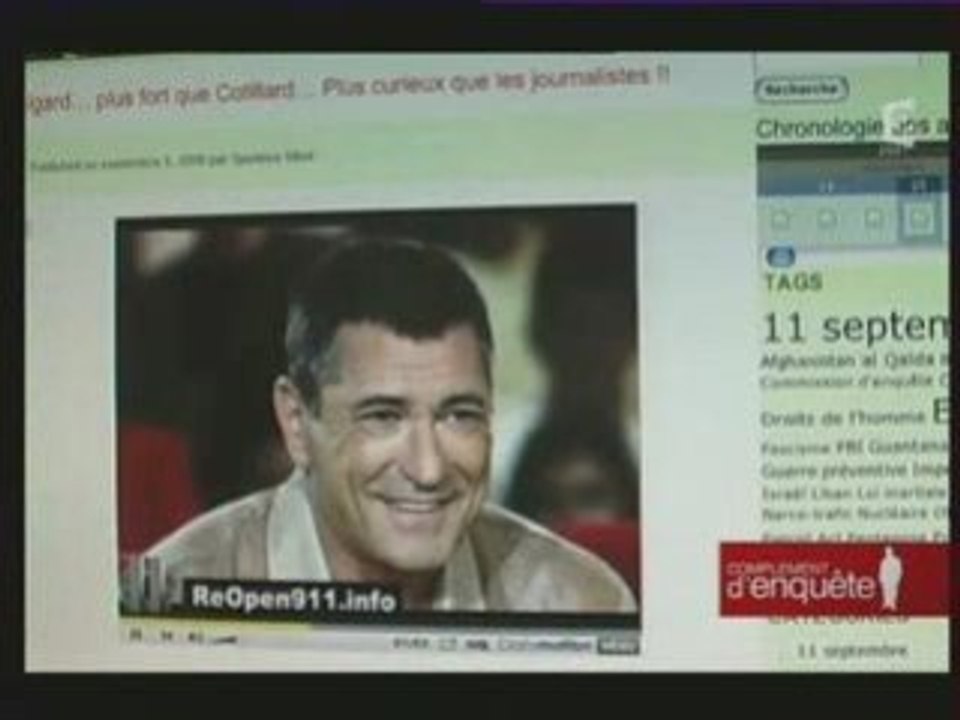Click the dark button right of Dailymotion logo
The width and height of the screenshot is (960, 720).
click(618, 645)
